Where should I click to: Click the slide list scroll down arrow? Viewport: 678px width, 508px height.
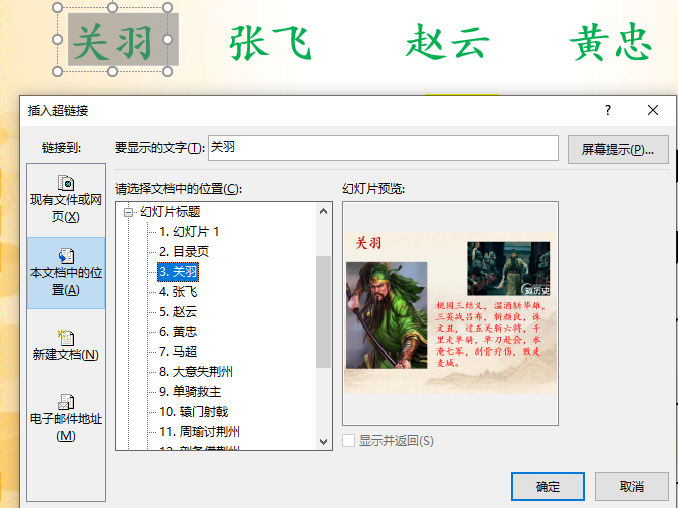point(323,441)
